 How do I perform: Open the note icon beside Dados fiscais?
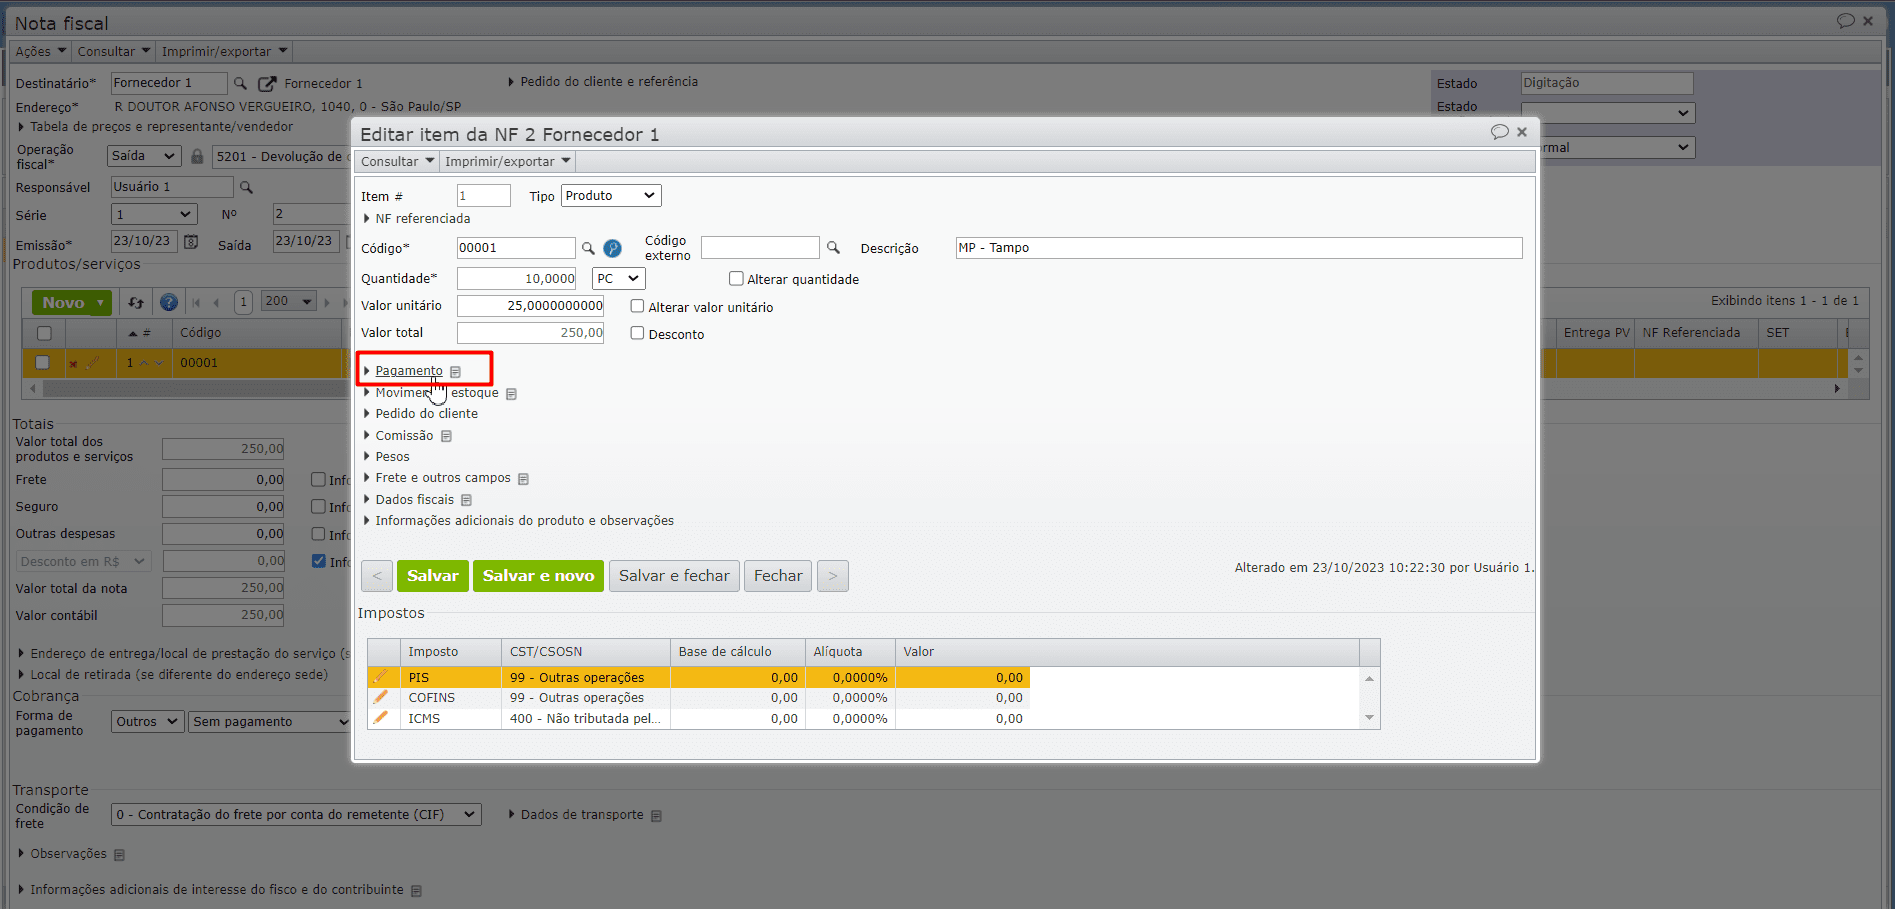click(x=466, y=500)
